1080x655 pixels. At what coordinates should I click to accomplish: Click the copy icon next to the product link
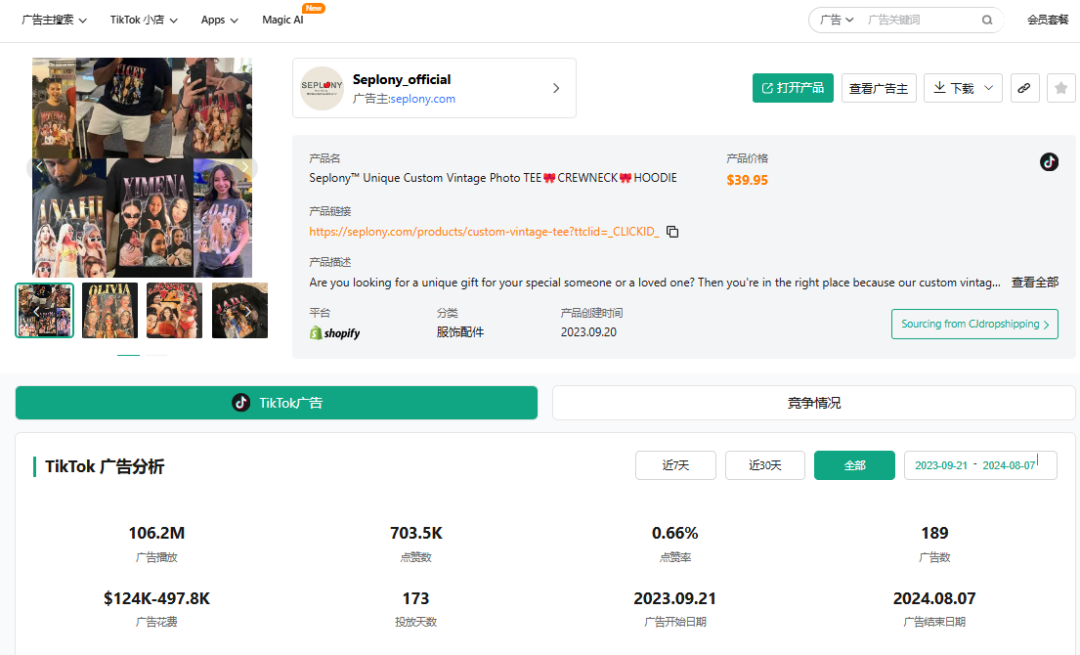(672, 231)
